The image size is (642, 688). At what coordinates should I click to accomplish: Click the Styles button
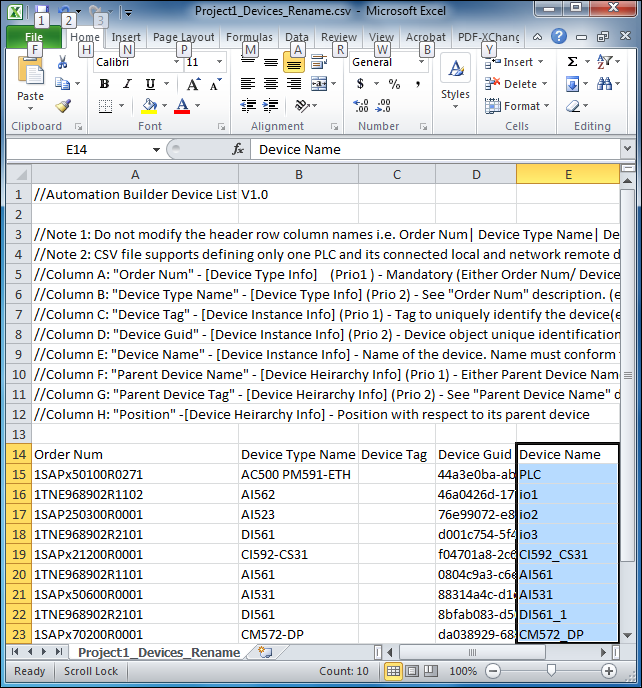click(455, 82)
